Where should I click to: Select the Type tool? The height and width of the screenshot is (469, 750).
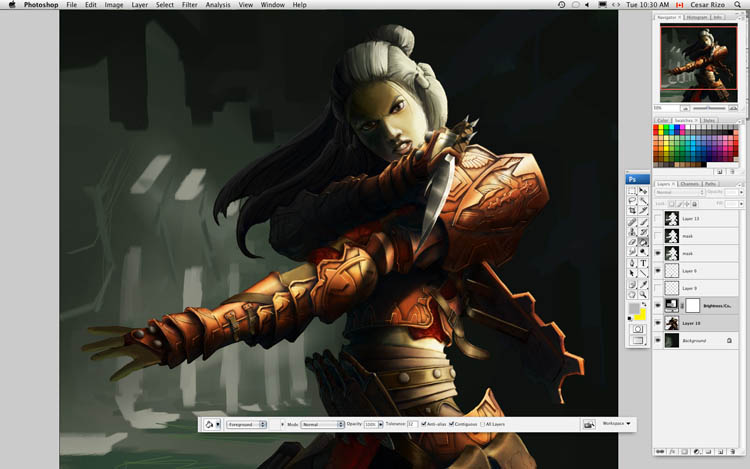click(x=643, y=263)
